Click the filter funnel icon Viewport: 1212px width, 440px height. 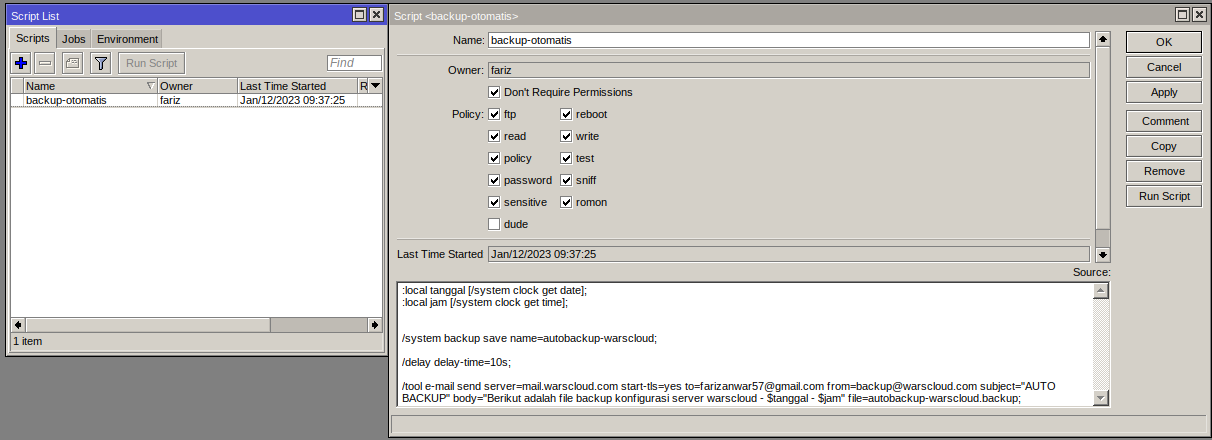pos(100,63)
